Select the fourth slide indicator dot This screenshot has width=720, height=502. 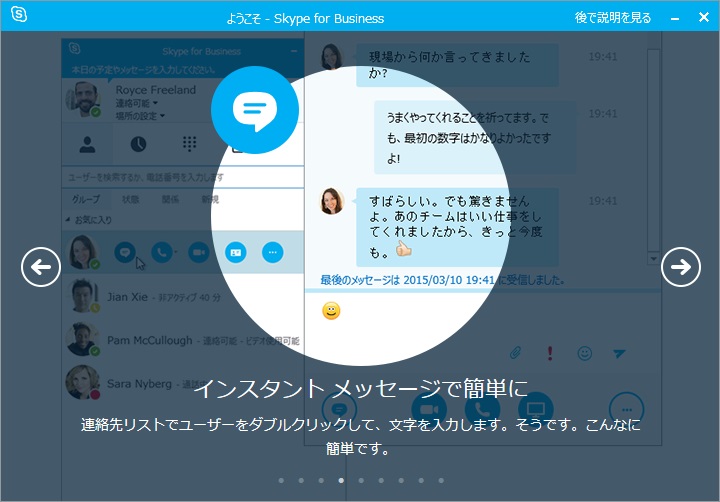pyautogui.click(x=341, y=480)
